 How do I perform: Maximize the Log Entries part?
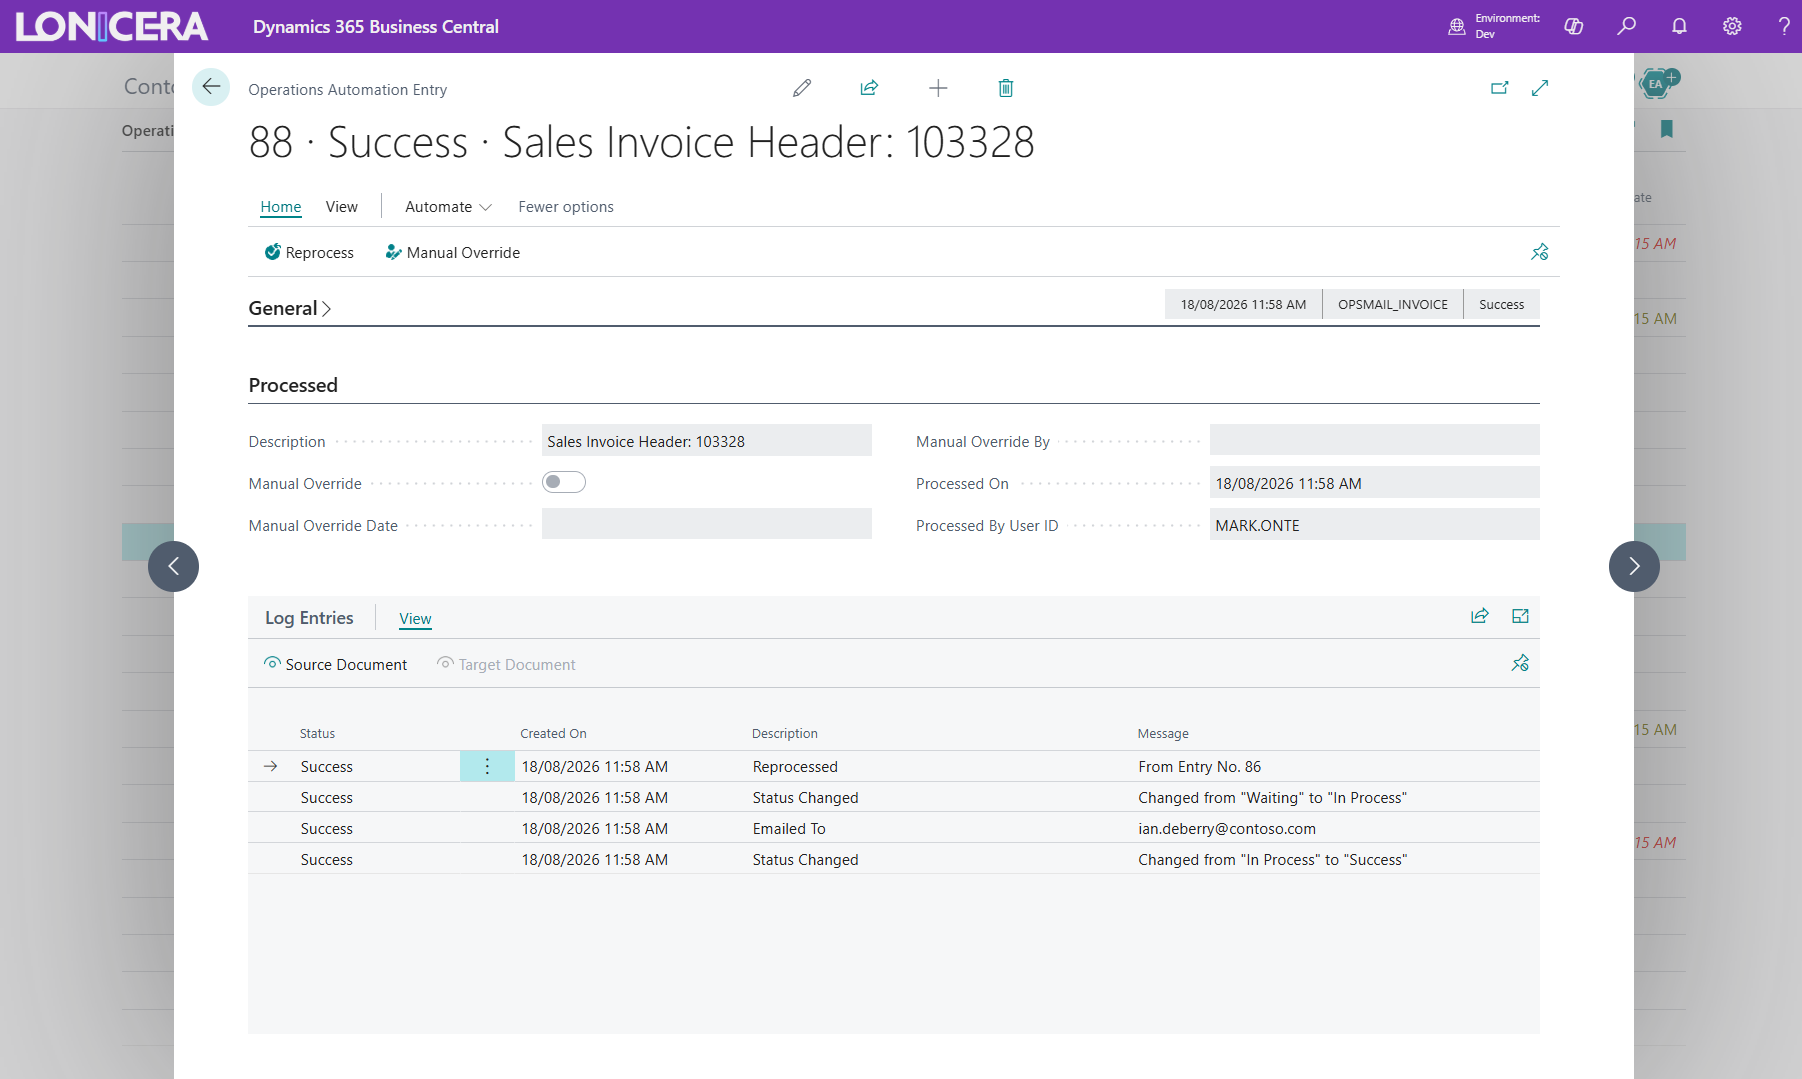(1520, 616)
